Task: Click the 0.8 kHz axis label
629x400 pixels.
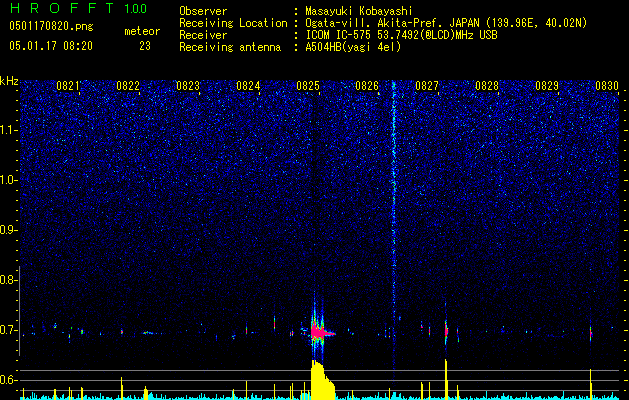Action: pos(8,280)
